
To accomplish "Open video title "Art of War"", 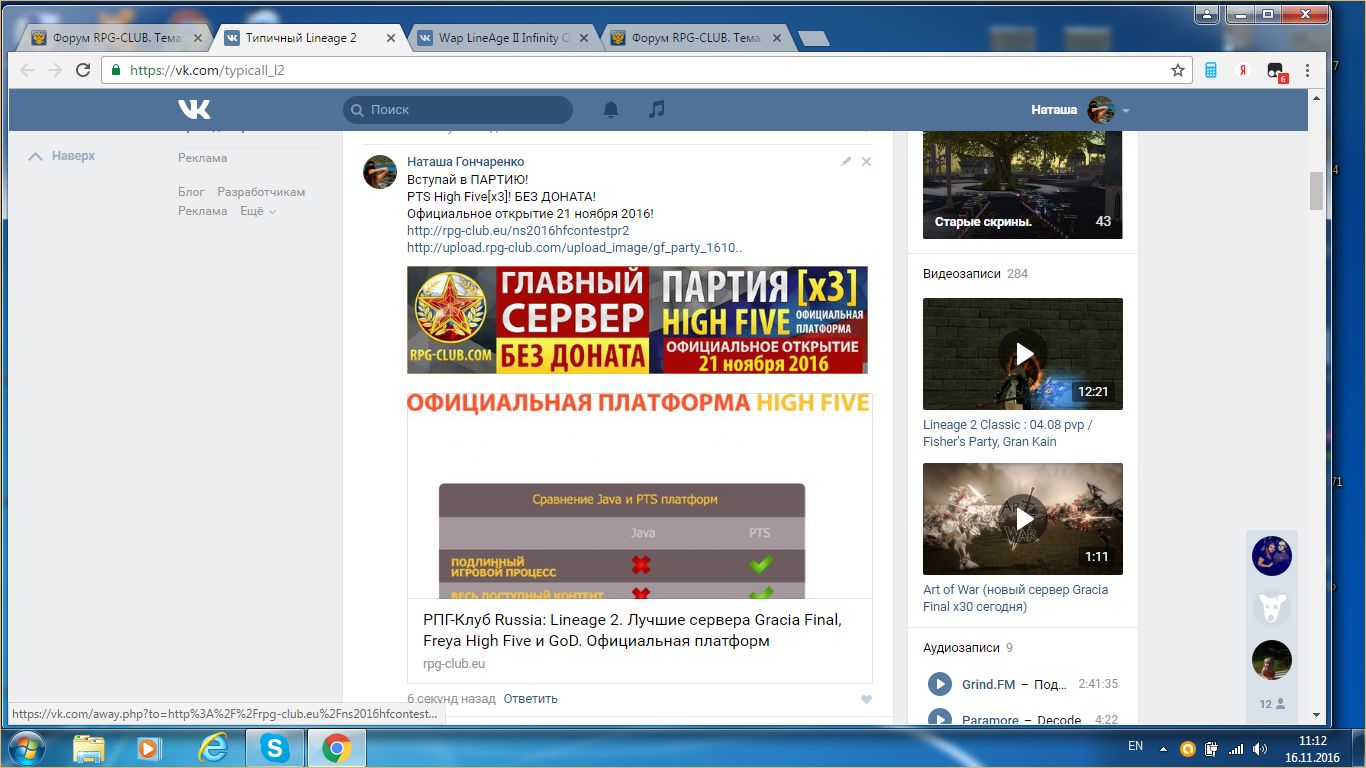I will pyautogui.click(x=1015, y=598).
